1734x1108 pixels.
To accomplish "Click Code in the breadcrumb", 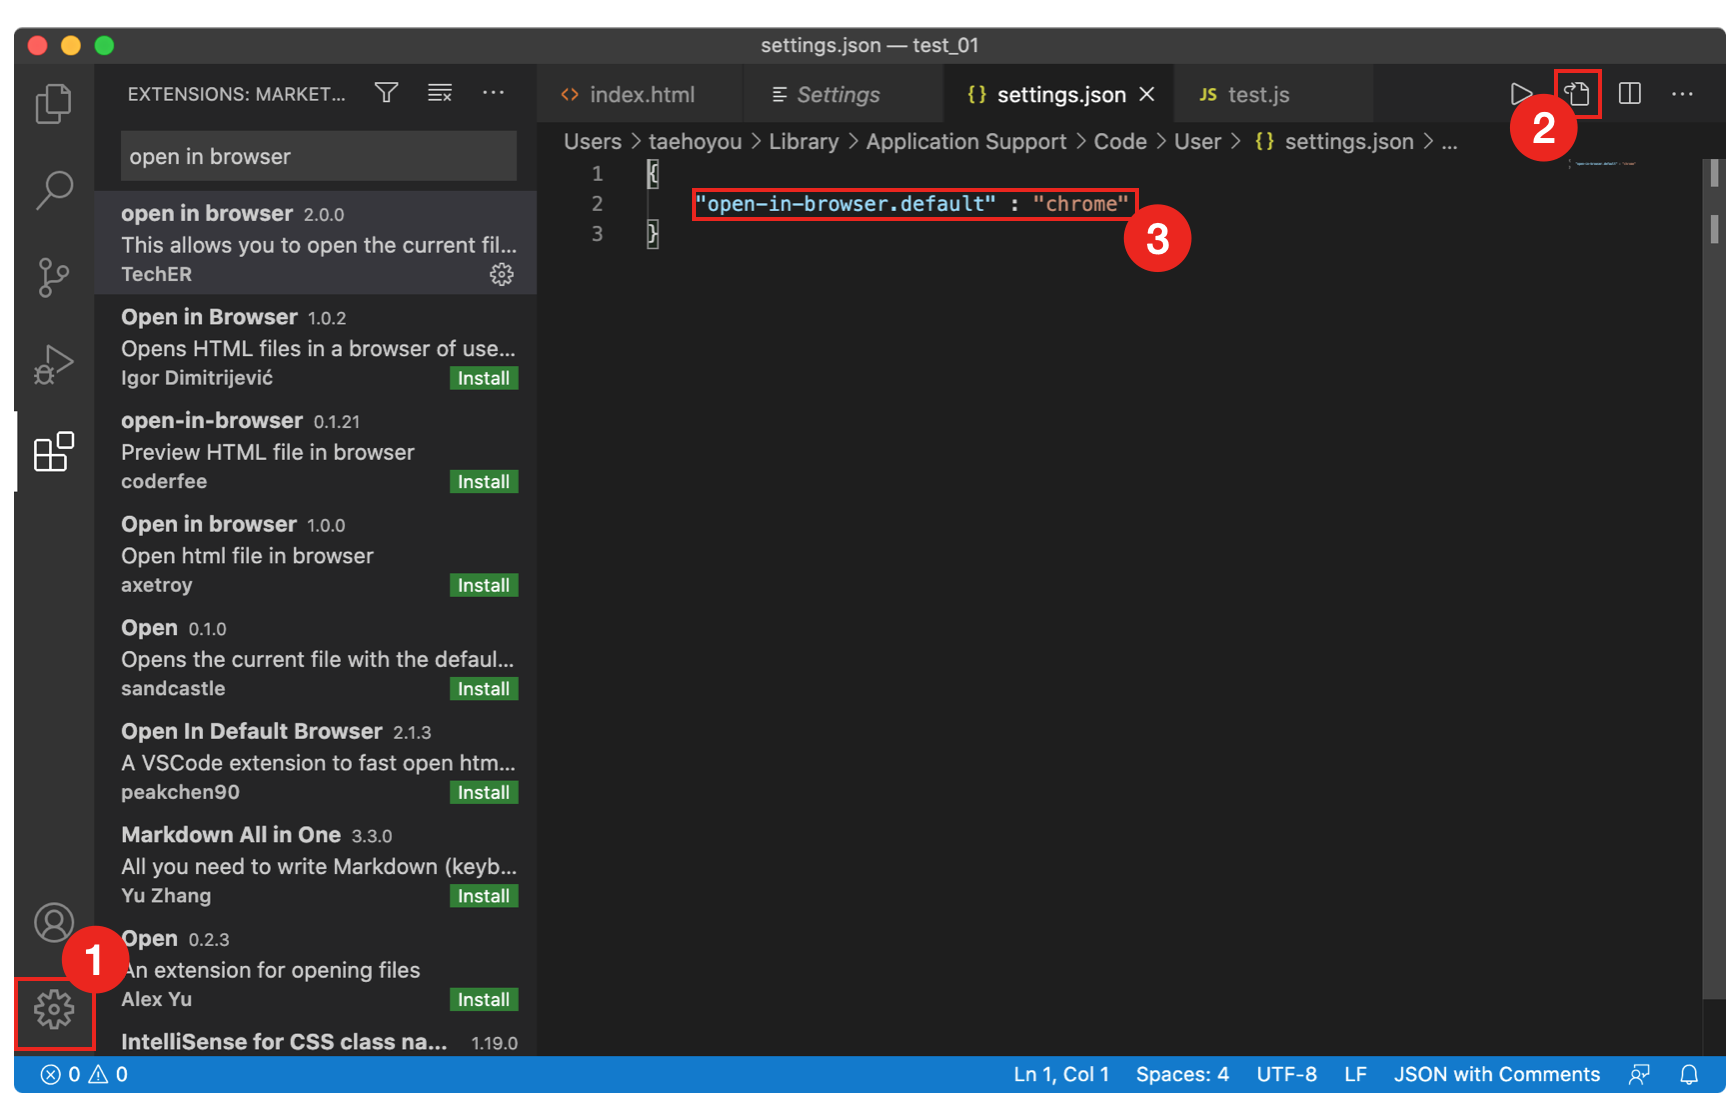I will pyautogui.click(x=1120, y=142).
